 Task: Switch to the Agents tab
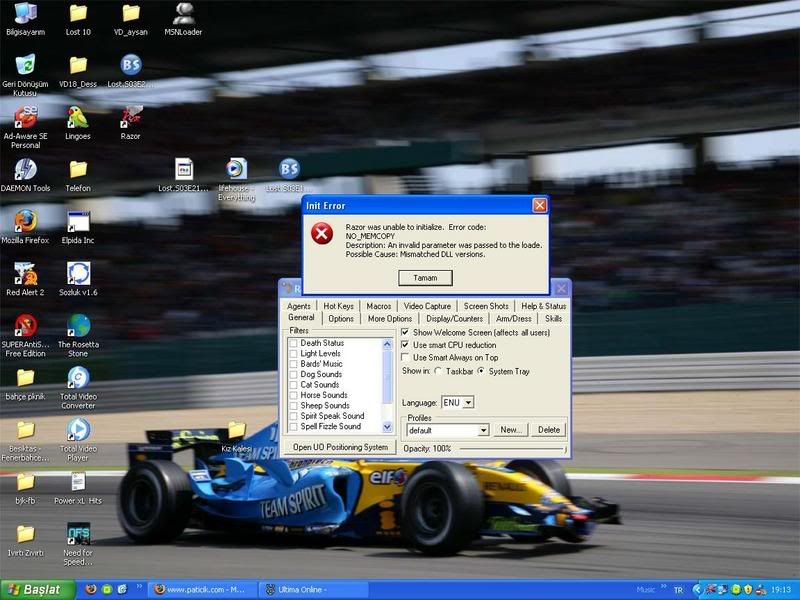tap(298, 306)
